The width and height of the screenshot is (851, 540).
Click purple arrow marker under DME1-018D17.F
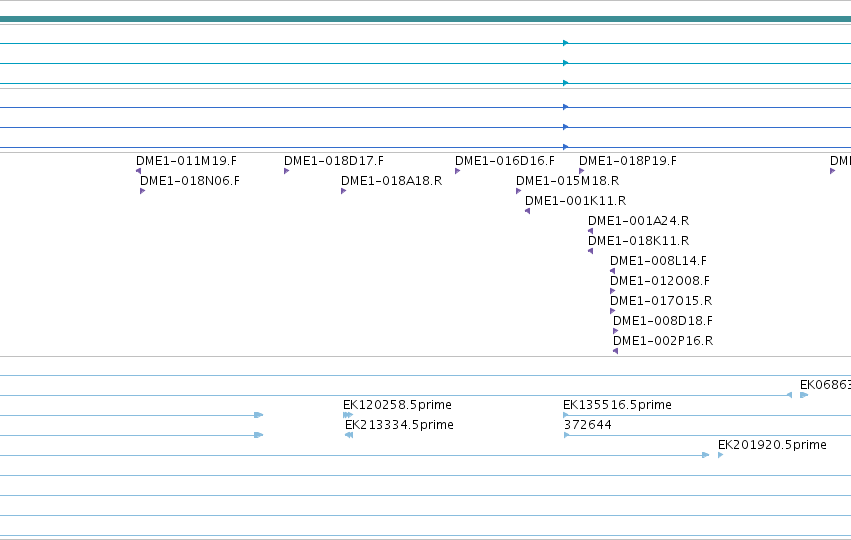(287, 171)
